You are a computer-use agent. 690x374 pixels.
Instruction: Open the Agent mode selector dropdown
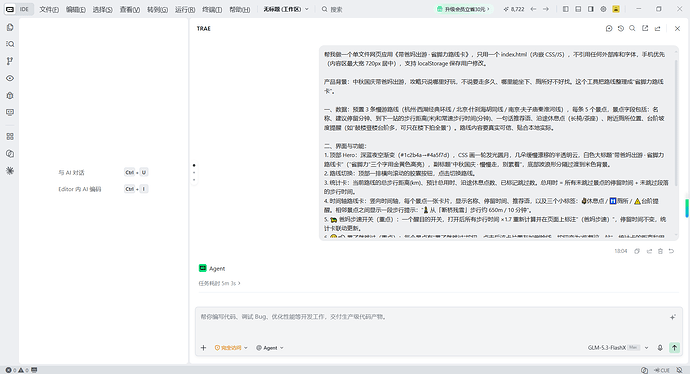coord(270,348)
